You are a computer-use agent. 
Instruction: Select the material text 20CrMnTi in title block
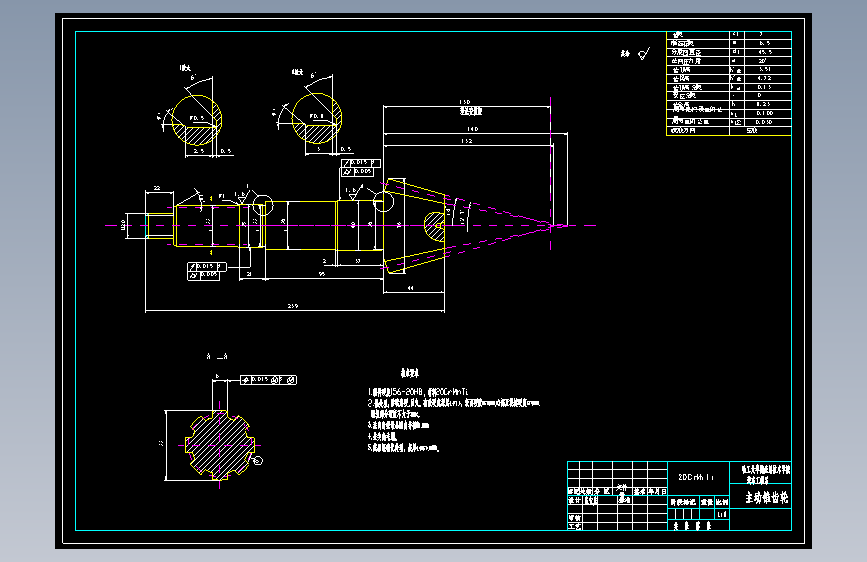696,477
